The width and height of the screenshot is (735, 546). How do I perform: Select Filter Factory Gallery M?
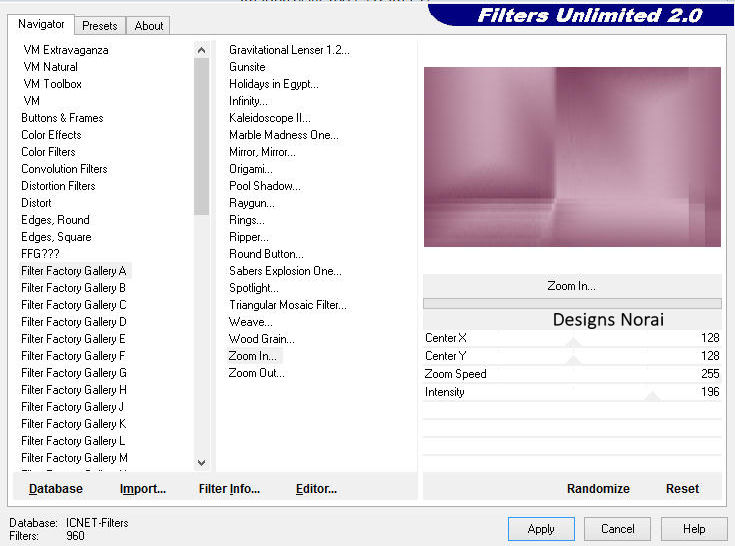click(74, 458)
